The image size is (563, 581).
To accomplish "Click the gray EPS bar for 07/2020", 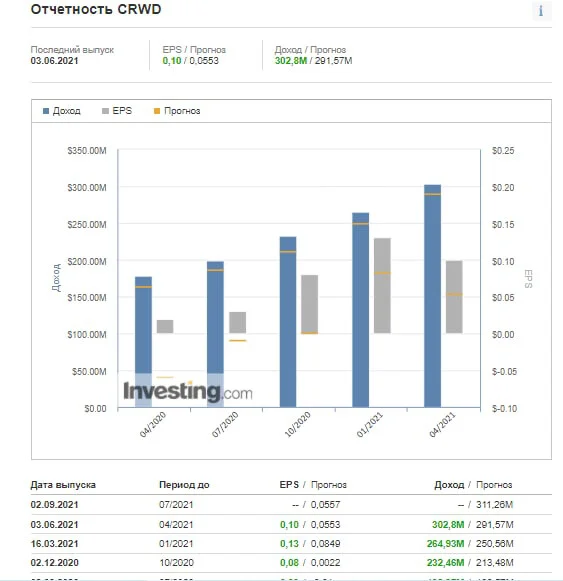I will 238,322.
